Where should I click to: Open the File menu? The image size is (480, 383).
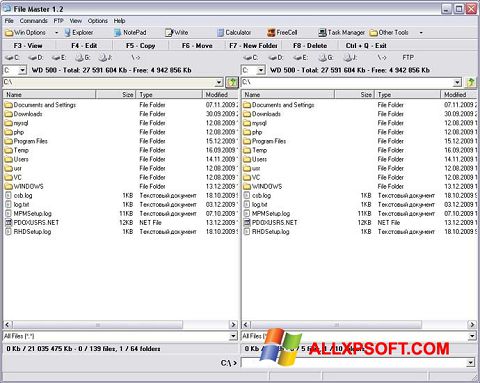point(9,21)
